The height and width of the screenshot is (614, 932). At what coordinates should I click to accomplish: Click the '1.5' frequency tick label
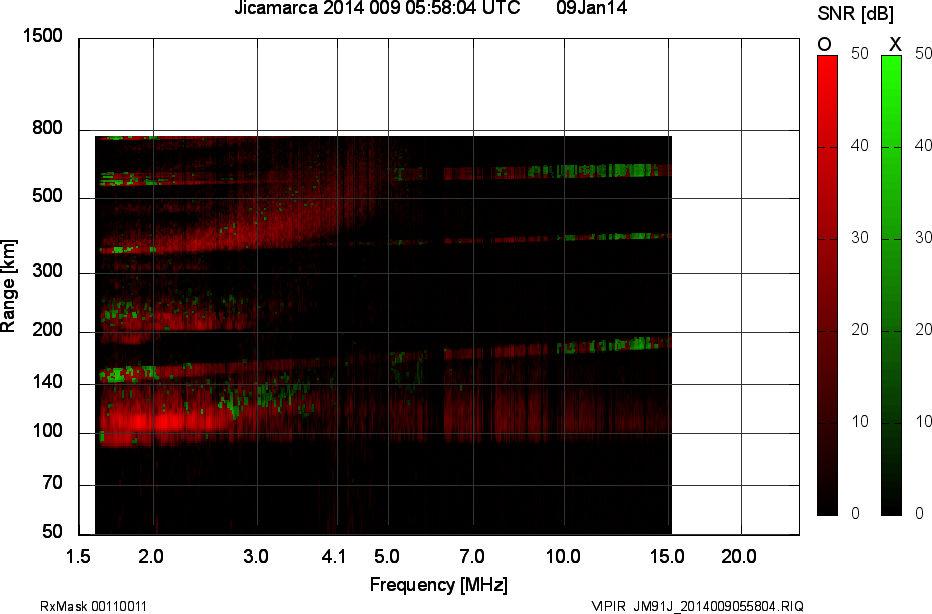77,557
